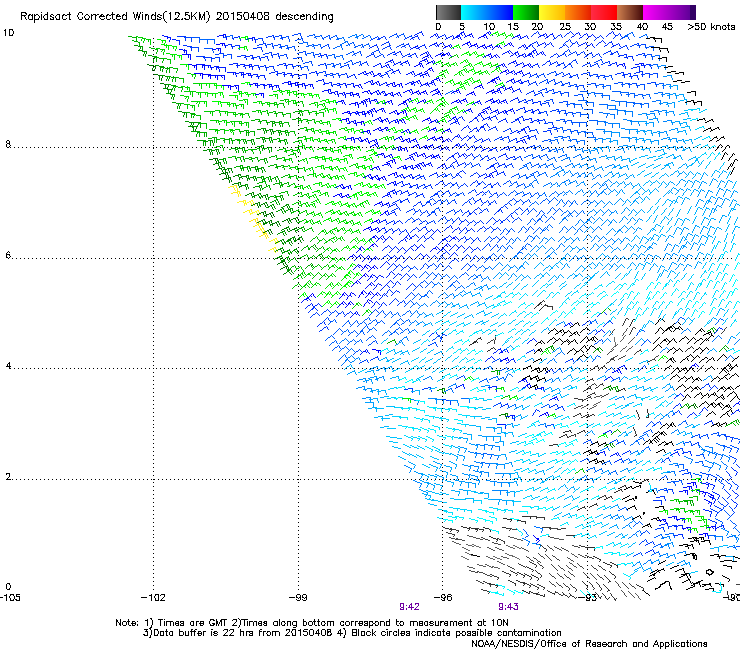This screenshot has width=740, height=650.
Task: Click longitude axis label '-105'
Action: tap(10, 598)
